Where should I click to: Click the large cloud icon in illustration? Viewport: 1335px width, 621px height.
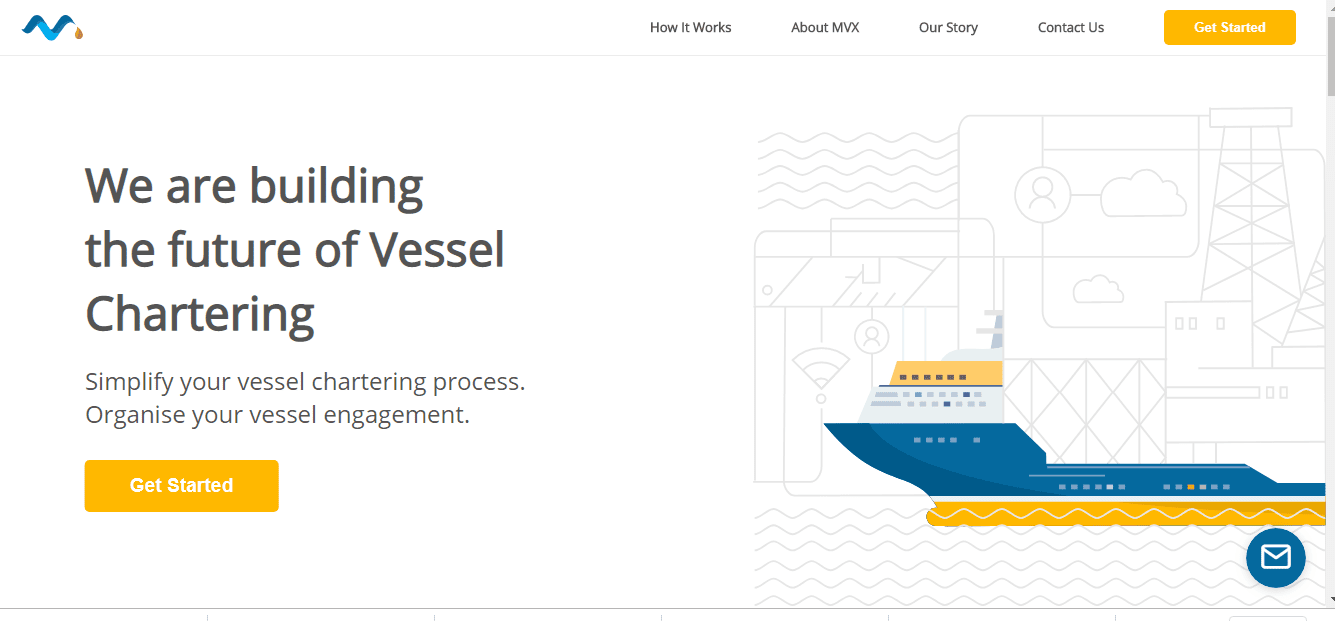tap(1144, 193)
